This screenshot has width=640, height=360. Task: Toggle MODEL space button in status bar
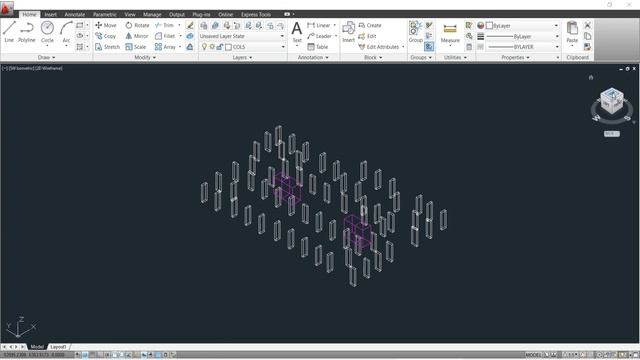click(533, 355)
